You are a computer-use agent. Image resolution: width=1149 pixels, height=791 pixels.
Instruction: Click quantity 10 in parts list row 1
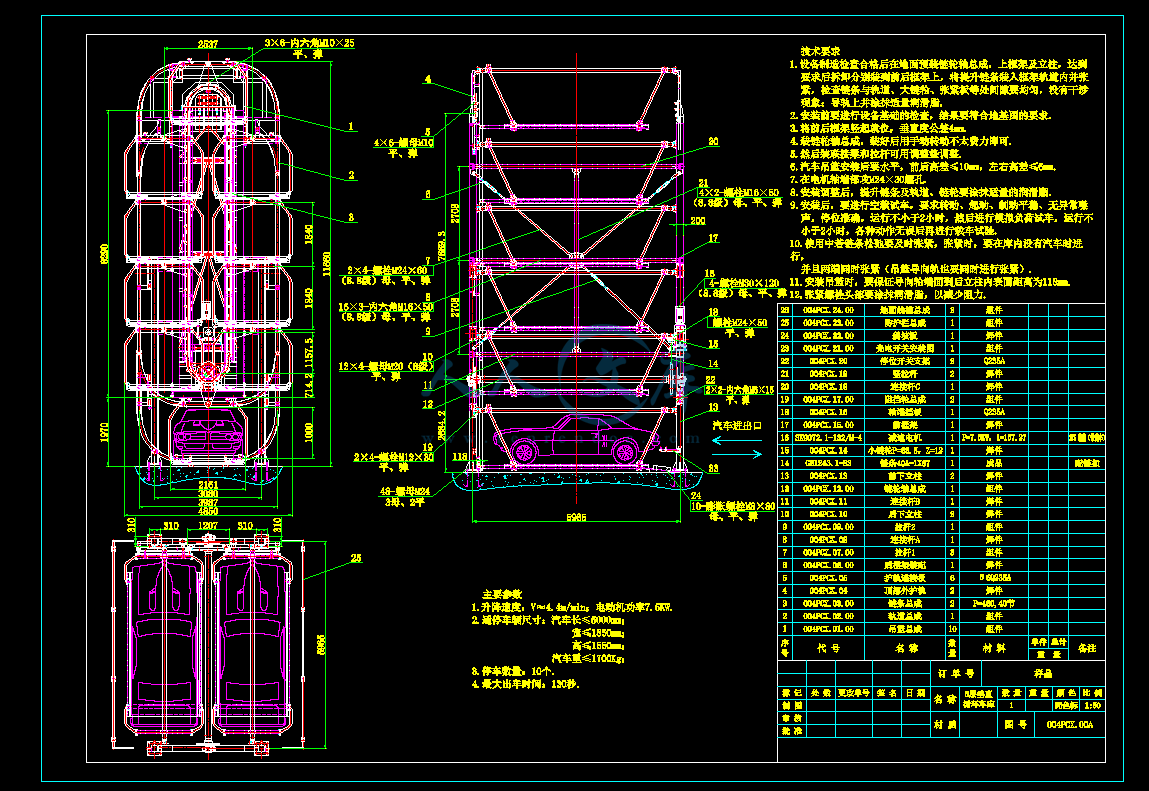coord(953,629)
